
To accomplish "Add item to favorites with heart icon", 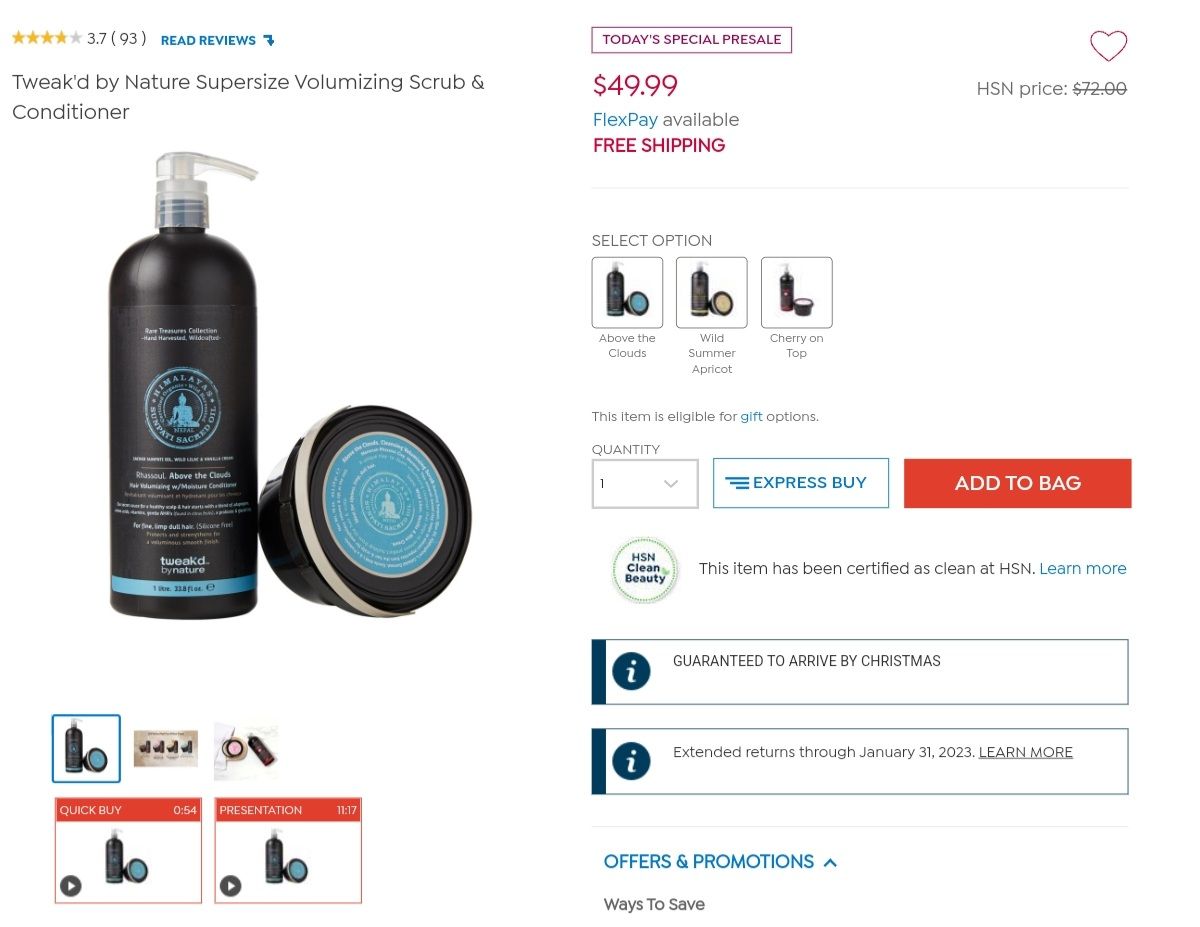I will click(1108, 46).
